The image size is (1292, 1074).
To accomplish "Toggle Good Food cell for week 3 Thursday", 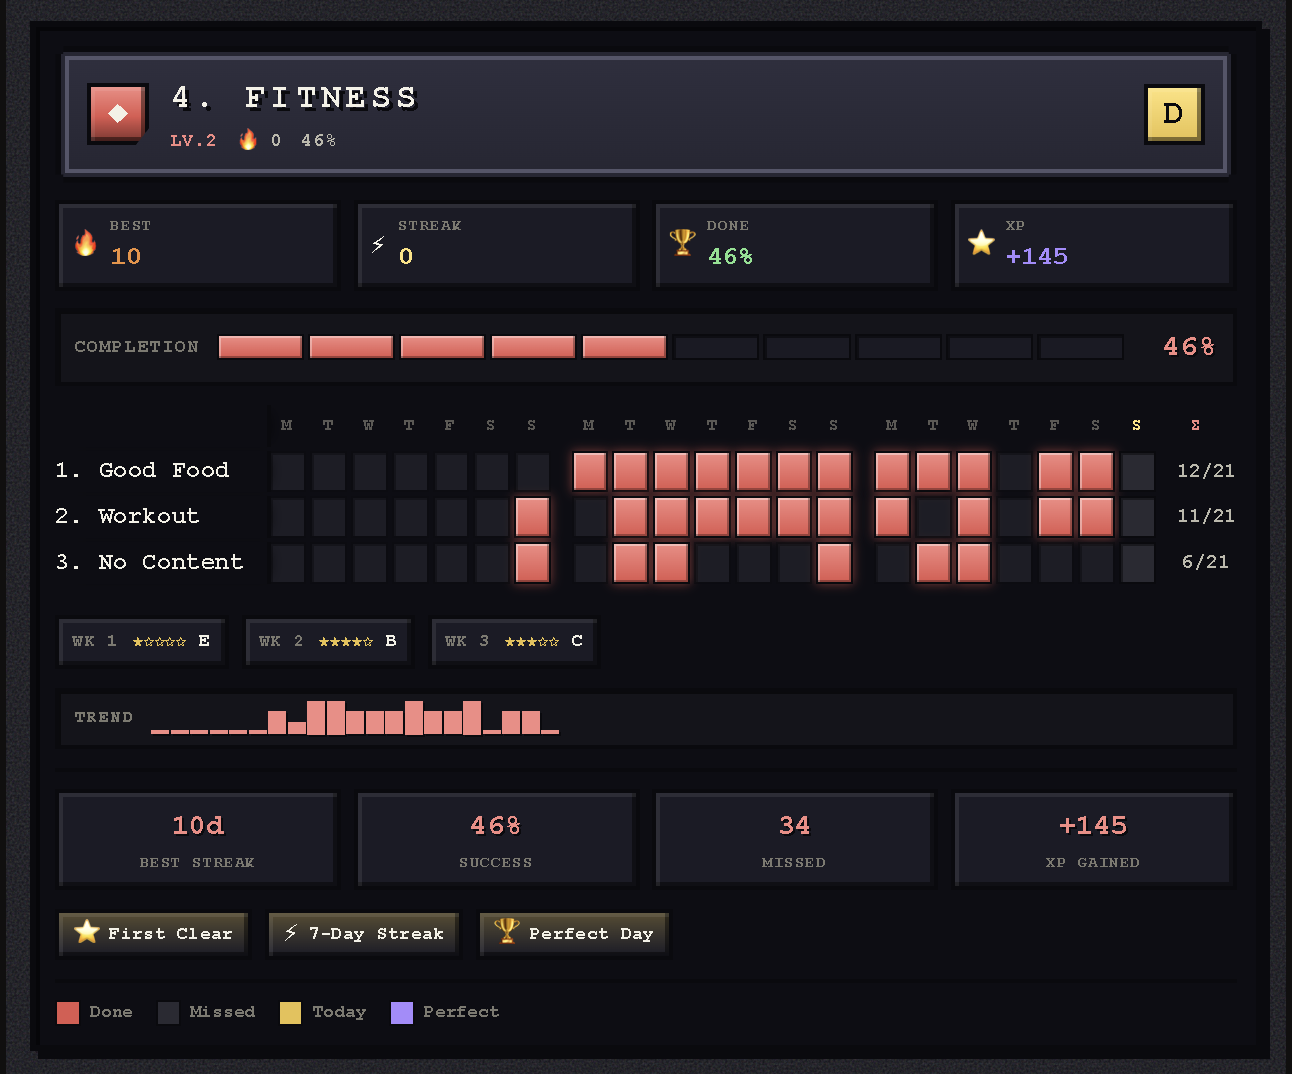I will click(x=1015, y=471).
